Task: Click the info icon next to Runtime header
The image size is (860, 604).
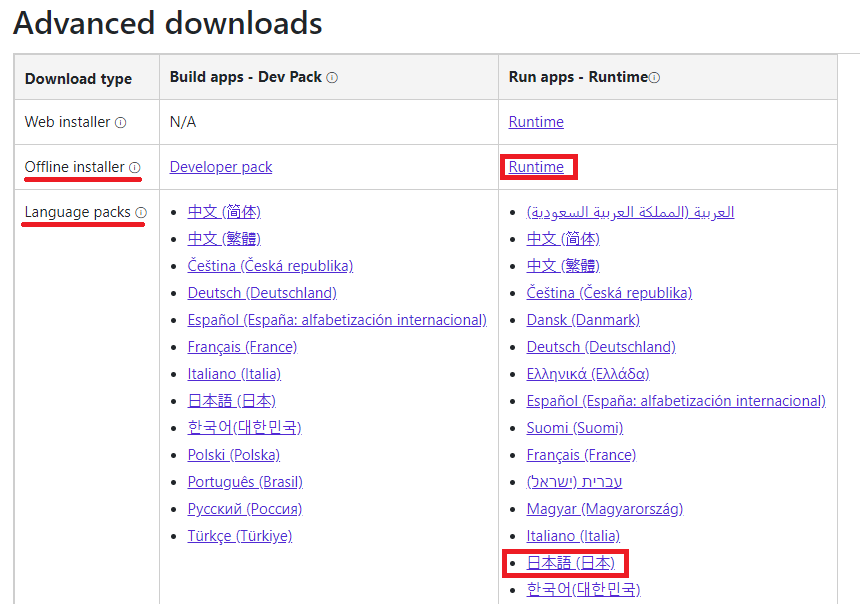Action: click(654, 78)
